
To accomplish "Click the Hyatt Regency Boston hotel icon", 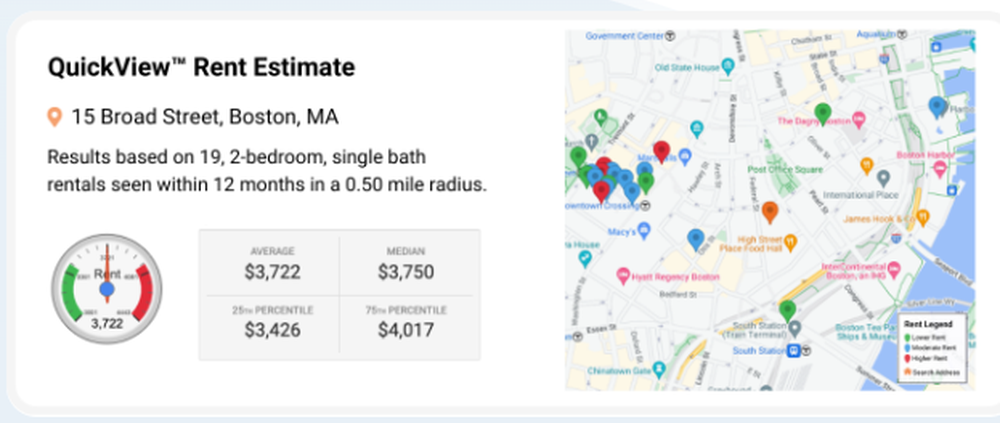I will pos(624,276).
